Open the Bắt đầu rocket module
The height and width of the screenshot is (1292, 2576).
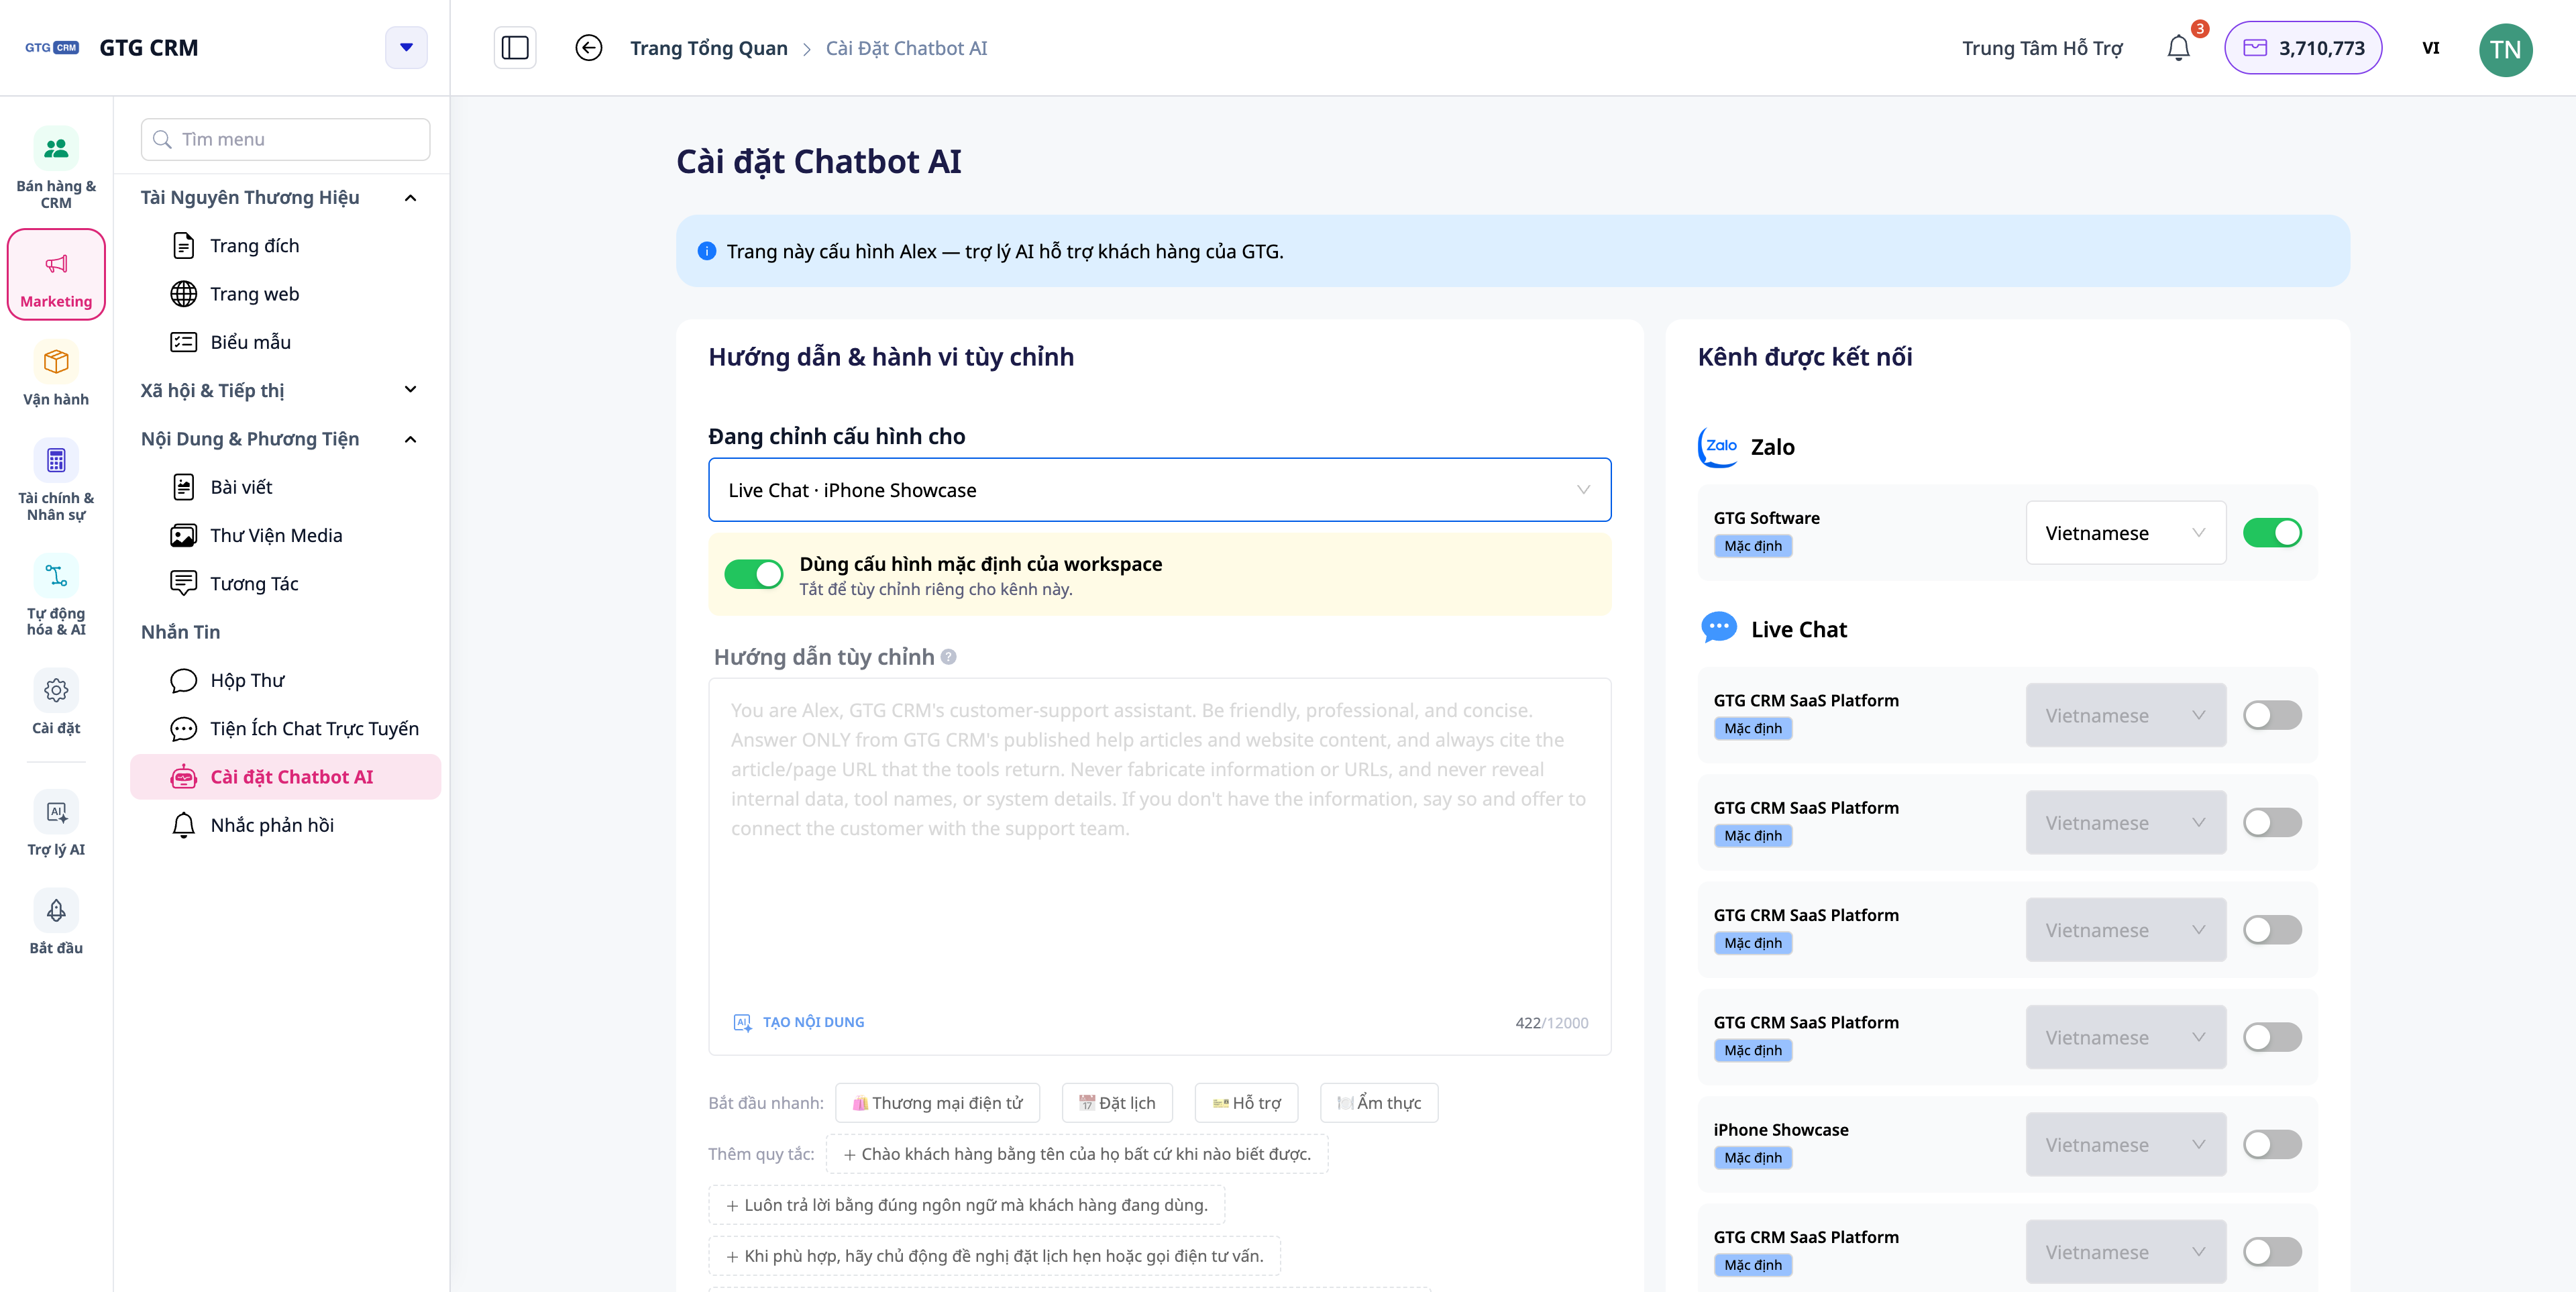coord(56,922)
